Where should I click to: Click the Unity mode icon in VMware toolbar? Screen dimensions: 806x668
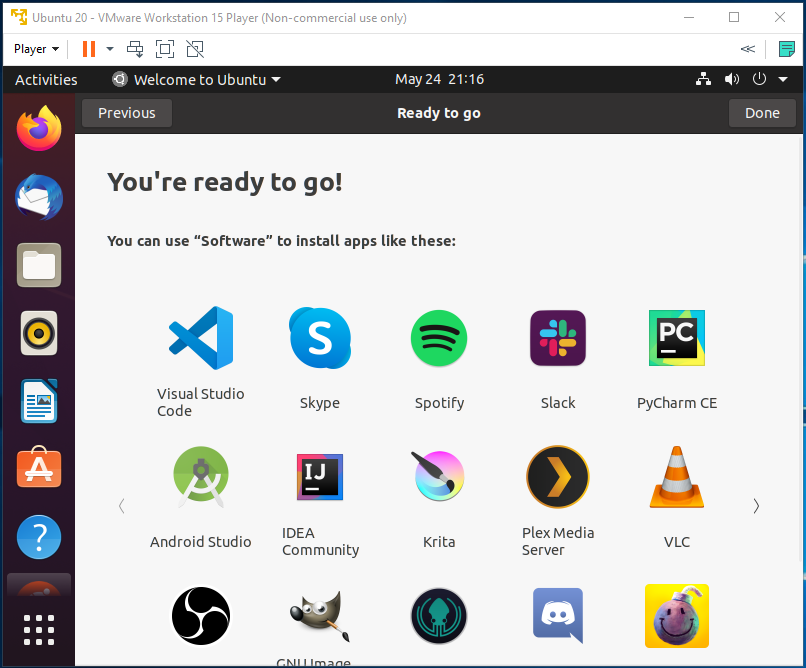pyautogui.click(x=195, y=49)
